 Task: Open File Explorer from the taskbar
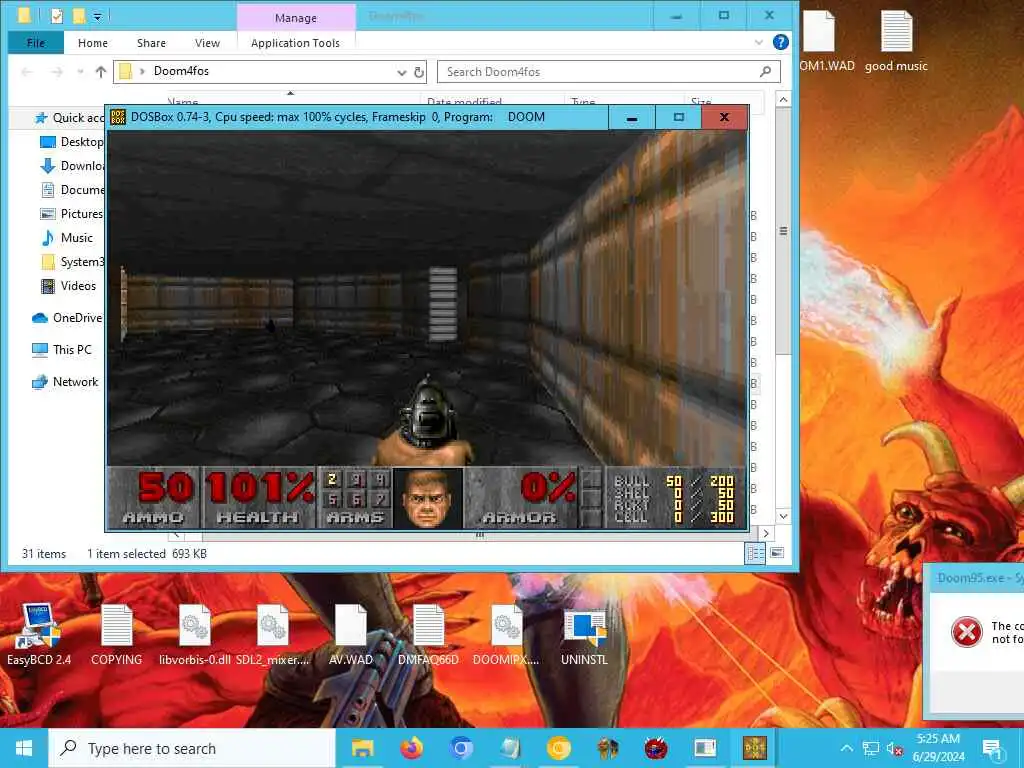(x=362, y=748)
